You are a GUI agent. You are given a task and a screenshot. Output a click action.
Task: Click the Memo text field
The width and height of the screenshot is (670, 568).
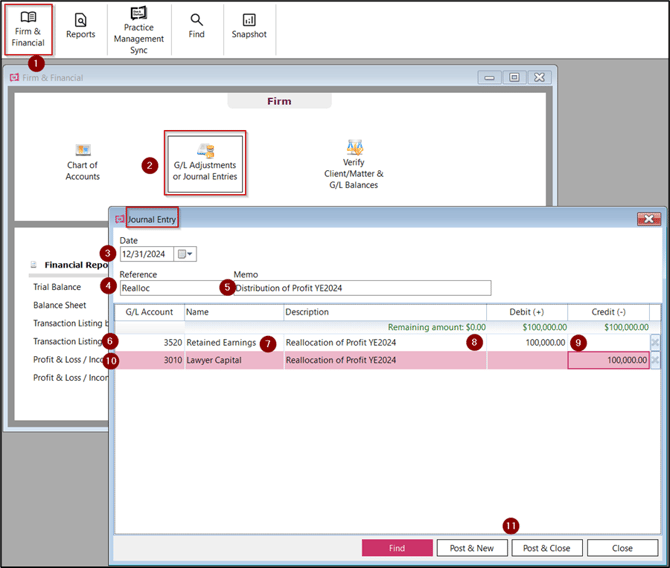[360, 288]
